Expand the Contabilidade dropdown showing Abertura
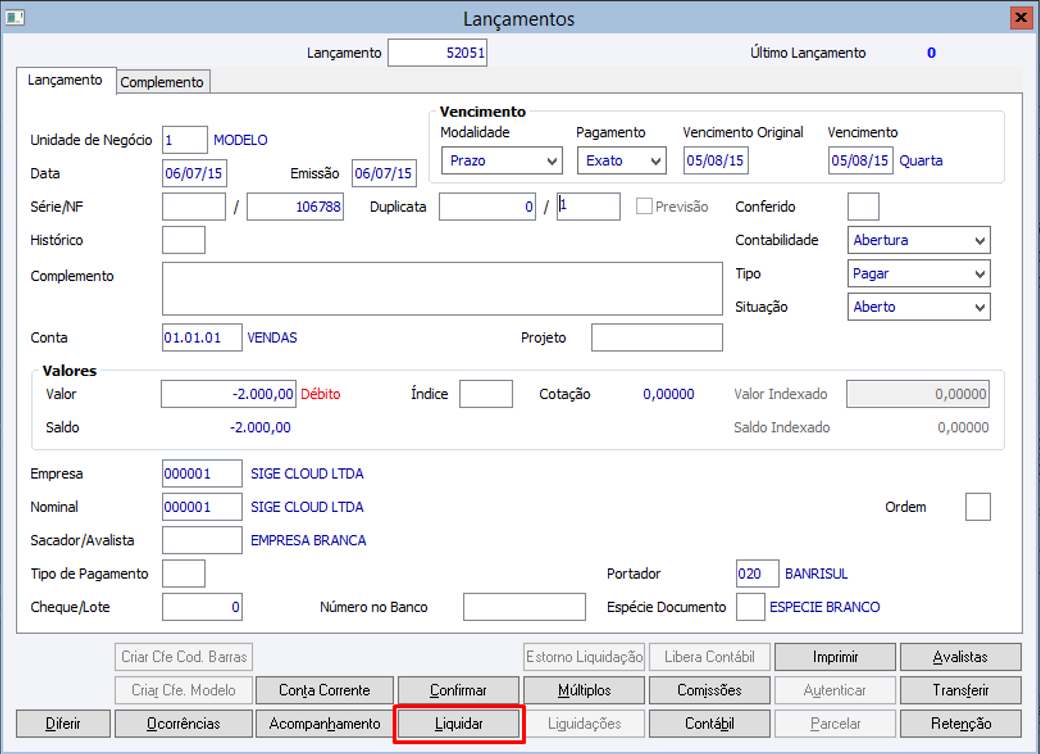The image size is (1040, 754). coord(919,240)
